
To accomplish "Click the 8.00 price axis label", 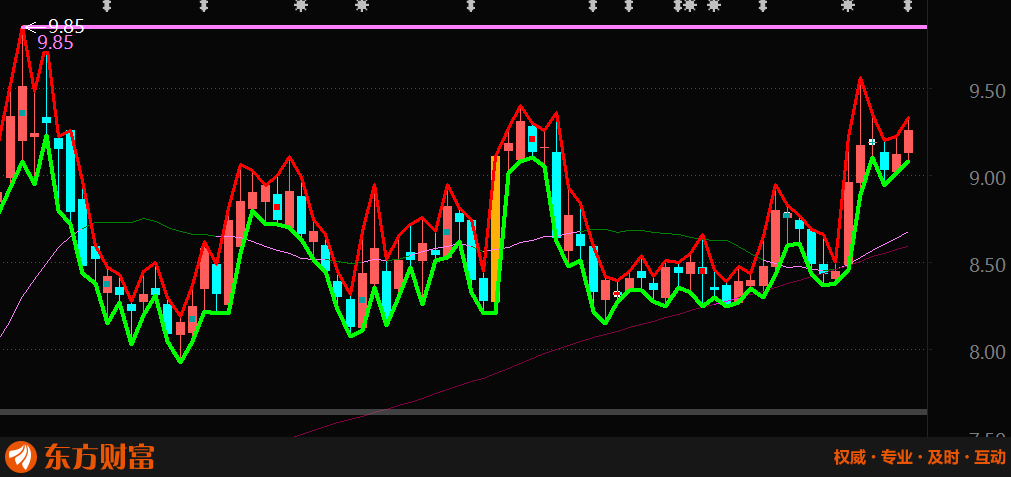I will [x=987, y=352].
